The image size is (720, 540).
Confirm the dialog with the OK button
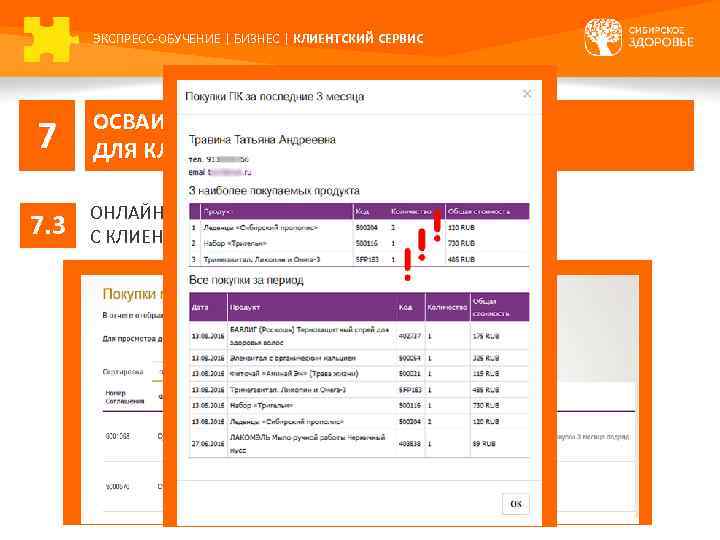point(516,504)
